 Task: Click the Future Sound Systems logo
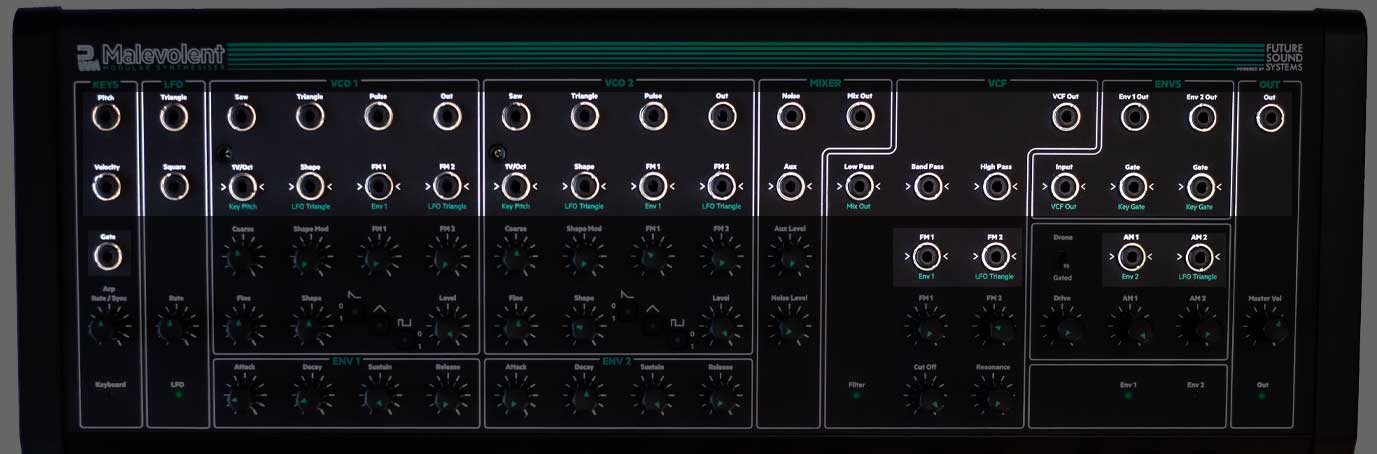(x=1284, y=57)
